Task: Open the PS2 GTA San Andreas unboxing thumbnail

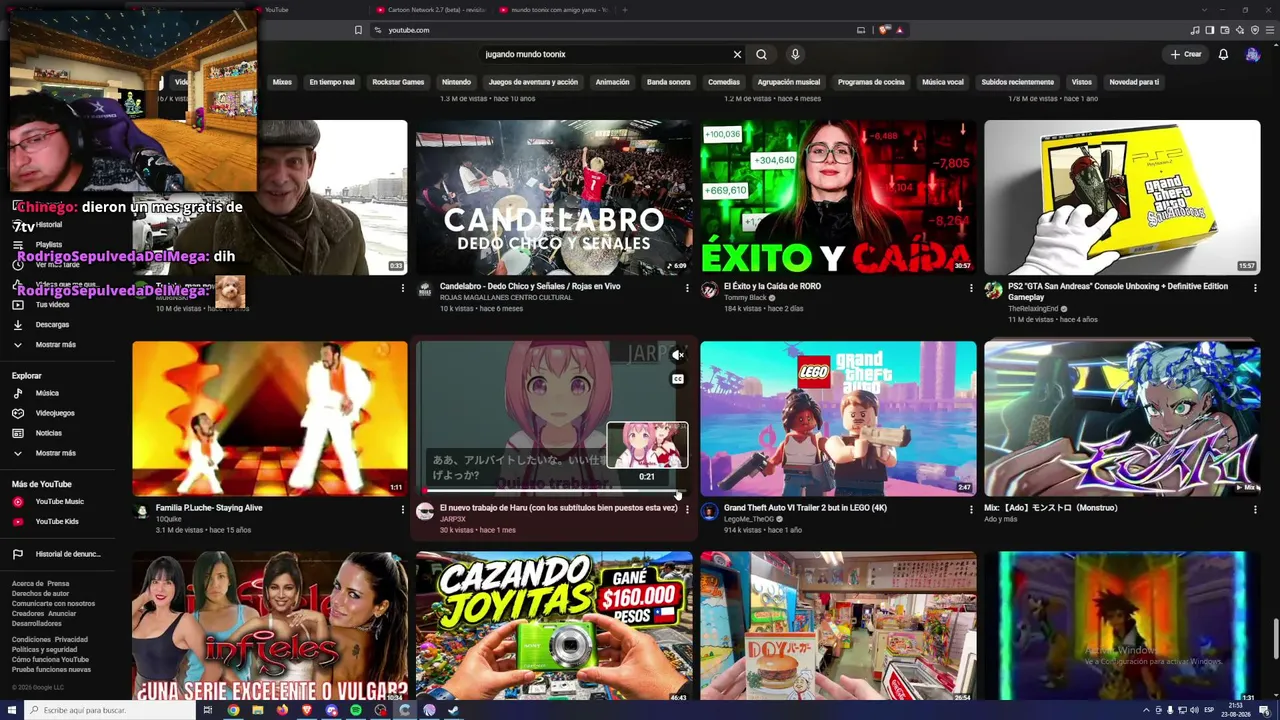Action: point(1122,197)
